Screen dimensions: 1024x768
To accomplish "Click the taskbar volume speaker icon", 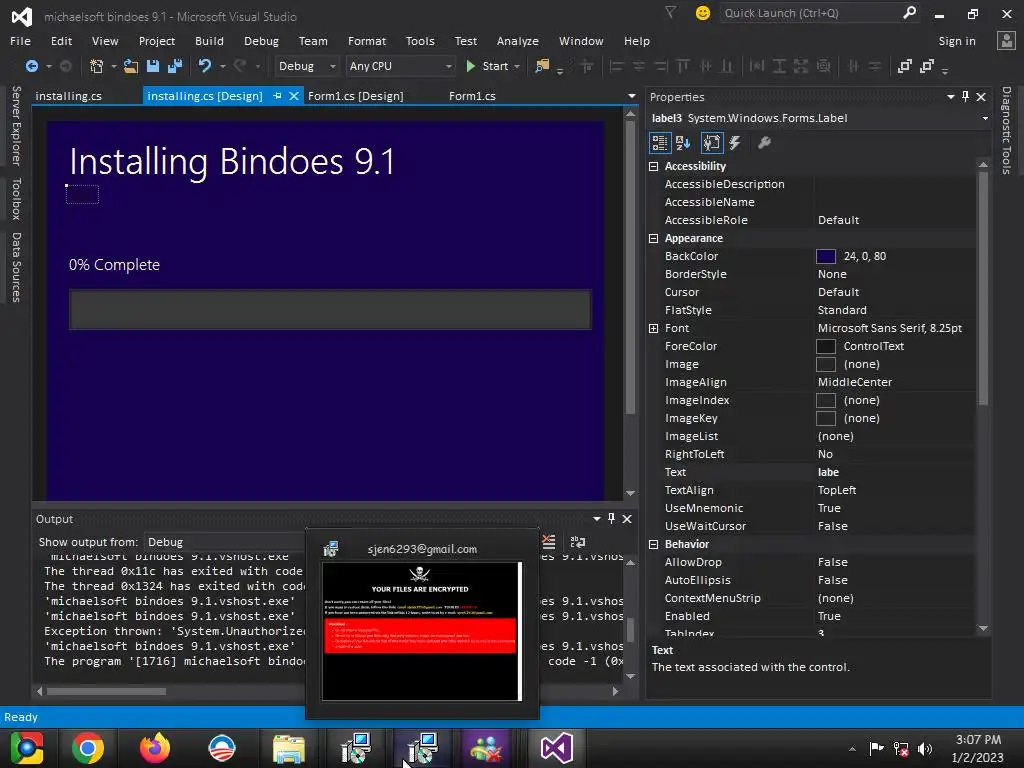I will click(924, 748).
